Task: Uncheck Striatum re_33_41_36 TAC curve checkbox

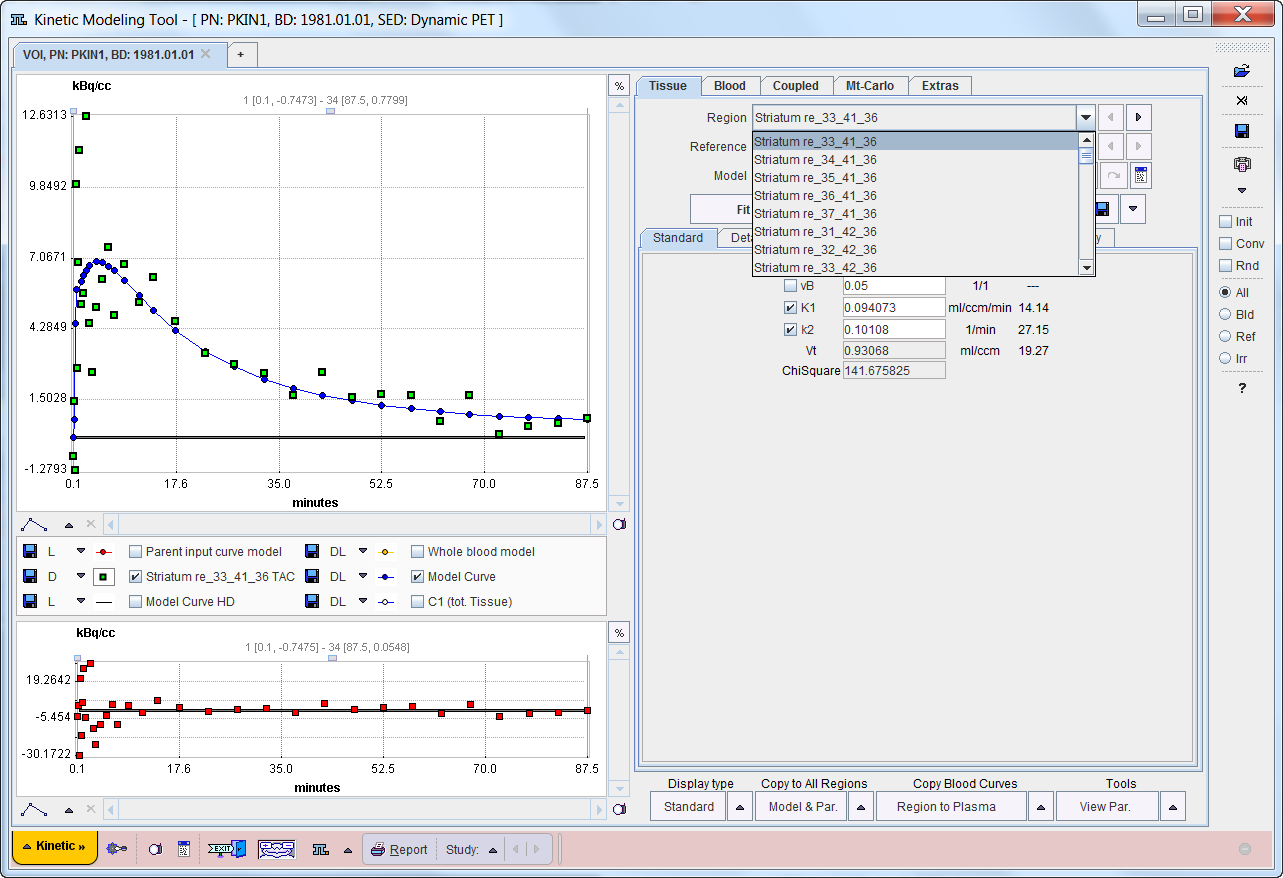Action: coord(136,576)
